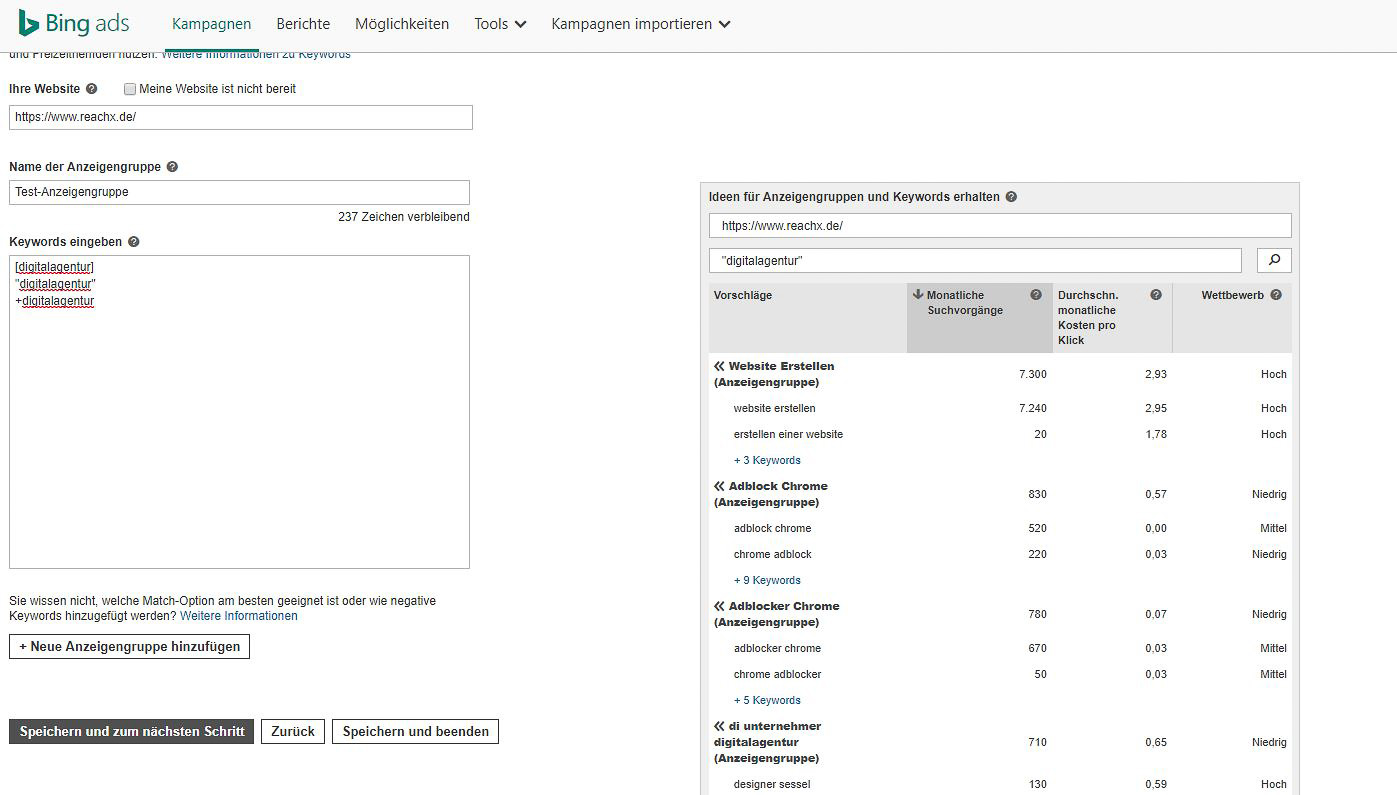Click the Zurück button
The height and width of the screenshot is (795, 1397).
[x=293, y=731]
